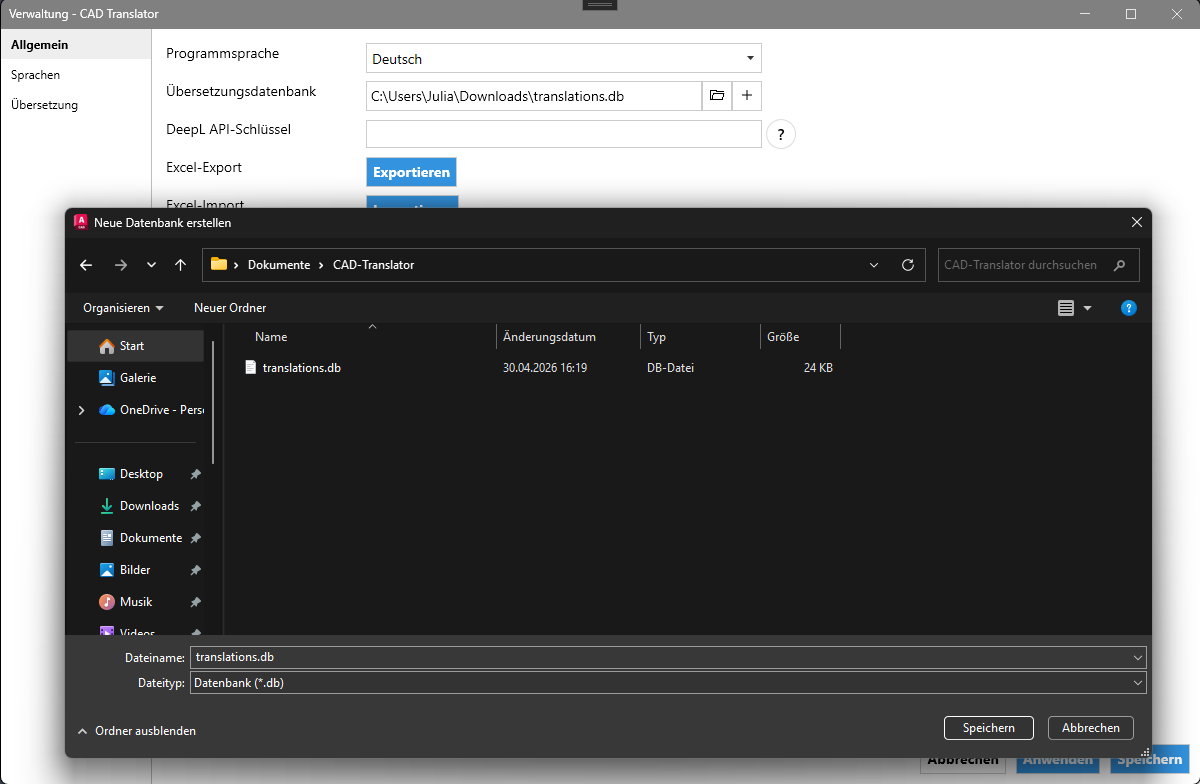
Task: Collapse folders with Ordner ausblenden
Action: (136, 731)
